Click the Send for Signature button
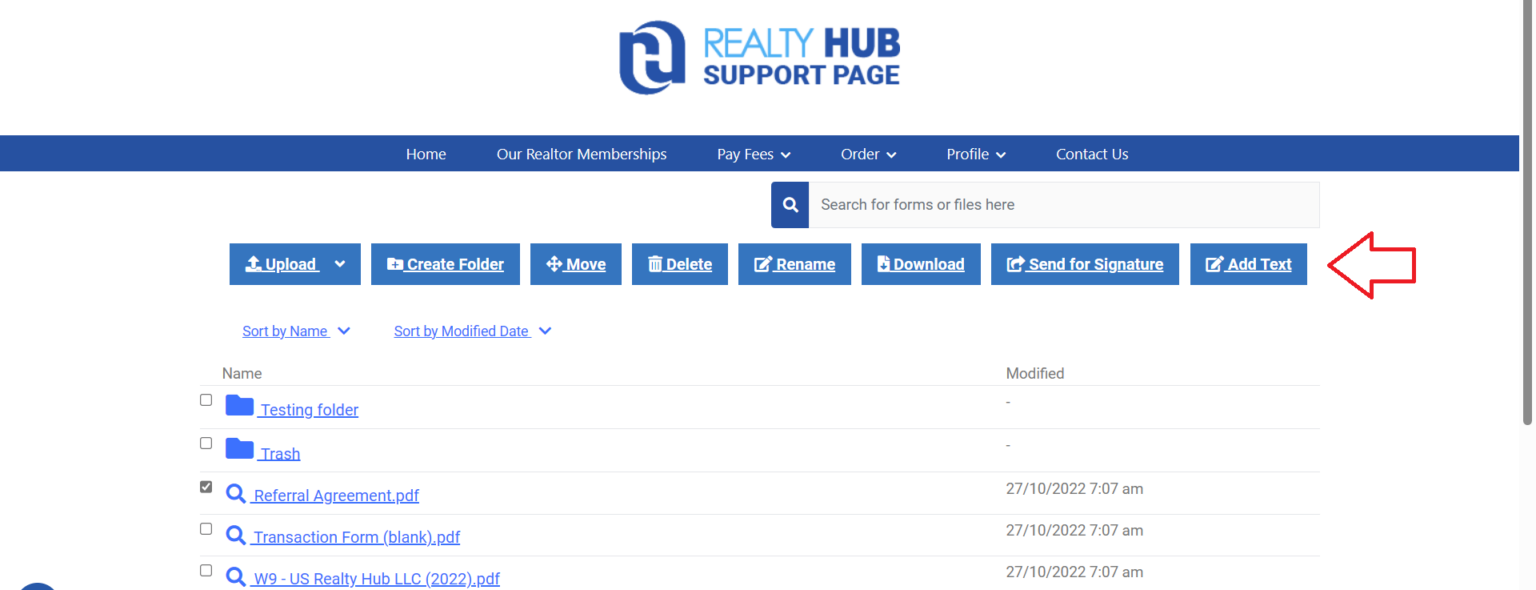Screen dimensions: 1536x590 (x=1085, y=264)
